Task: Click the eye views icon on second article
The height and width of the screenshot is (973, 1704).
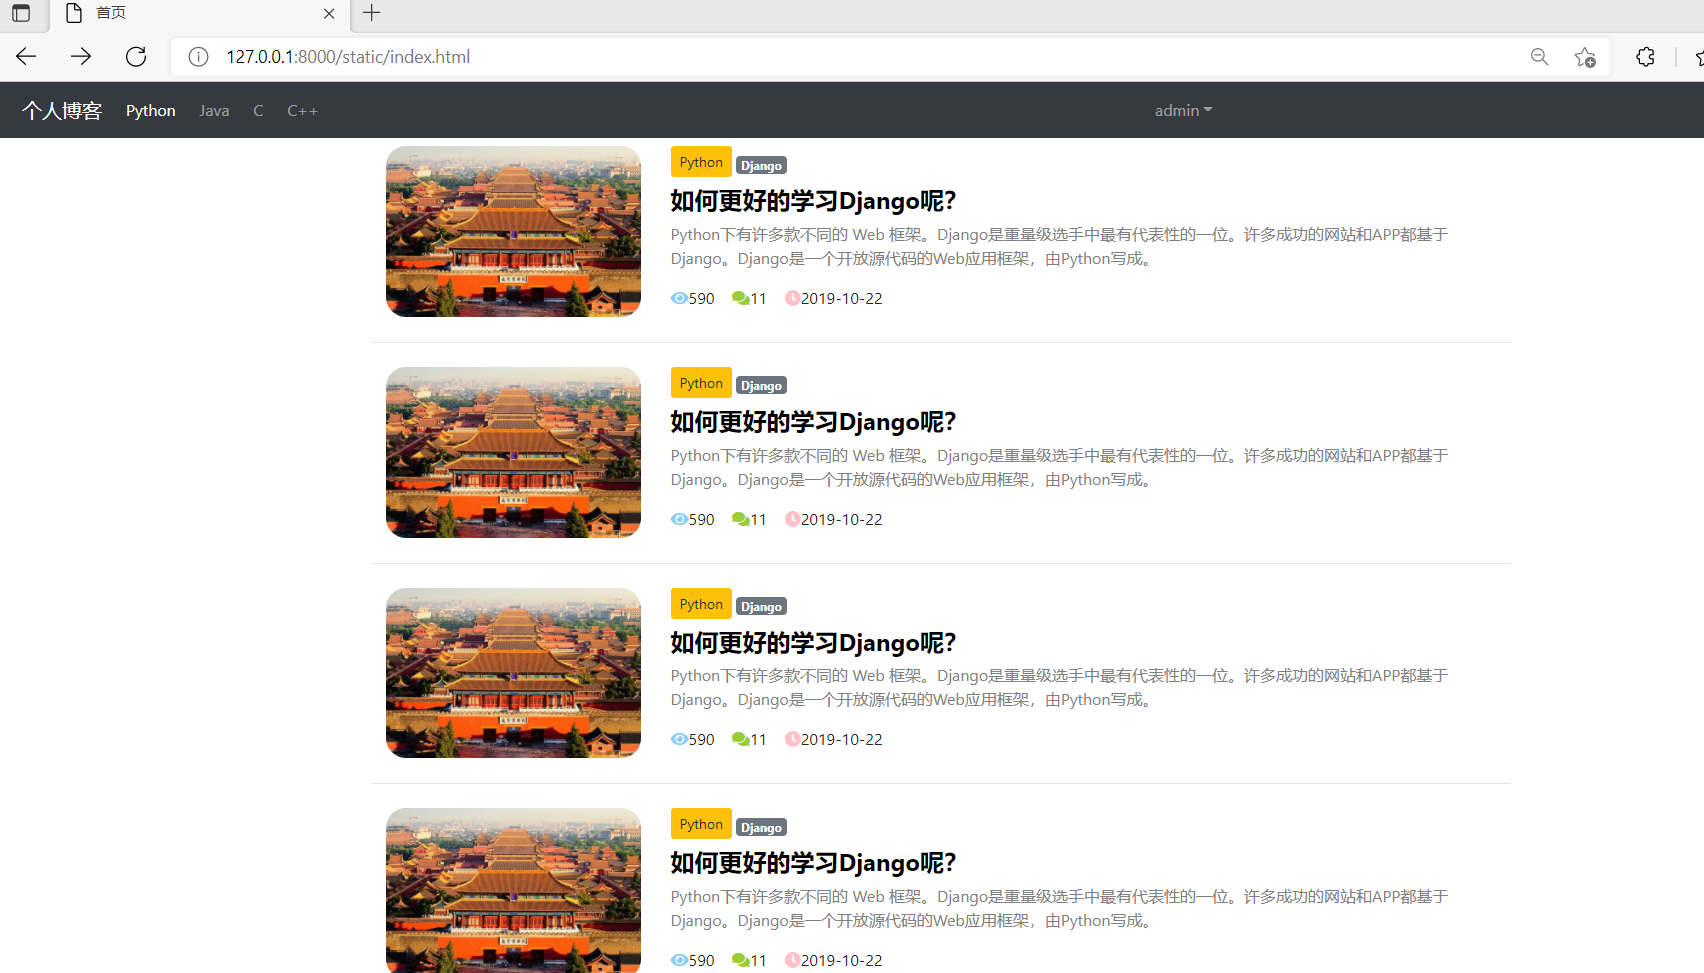Action: [679, 519]
